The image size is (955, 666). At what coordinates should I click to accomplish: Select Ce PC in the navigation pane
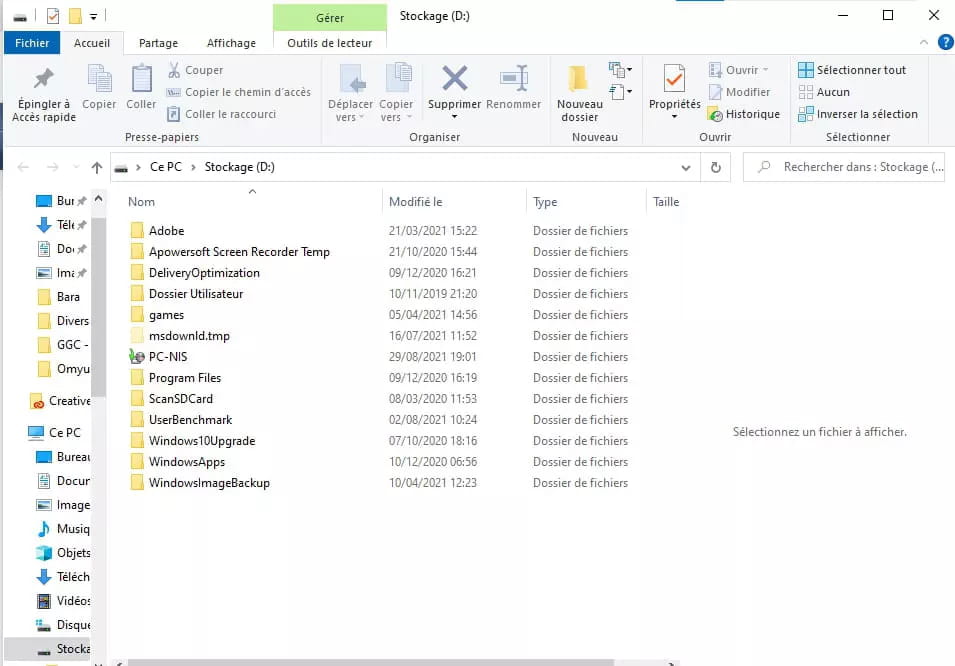(x=55, y=433)
